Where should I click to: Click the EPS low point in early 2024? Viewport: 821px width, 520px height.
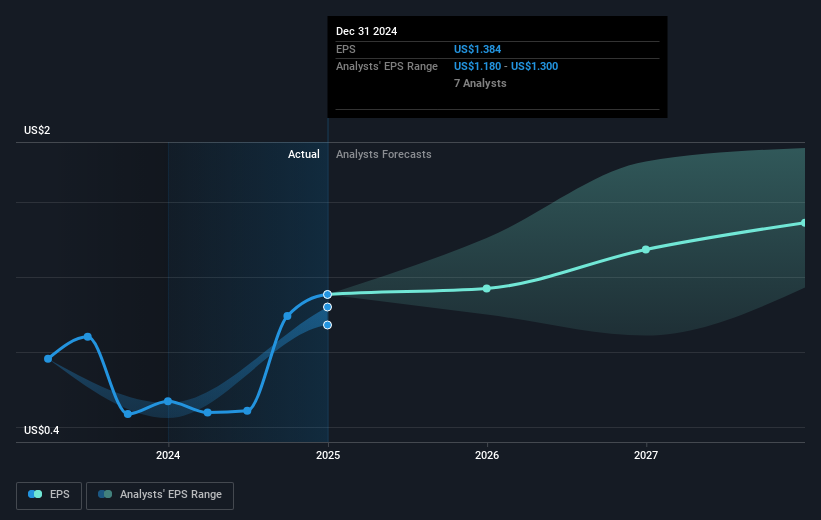pos(207,413)
